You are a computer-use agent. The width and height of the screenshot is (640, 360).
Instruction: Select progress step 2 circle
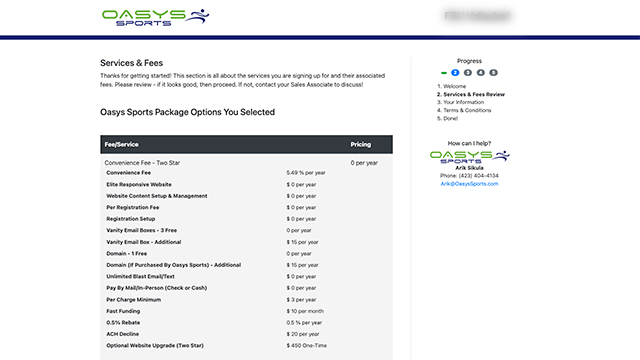[x=455, y=73]
